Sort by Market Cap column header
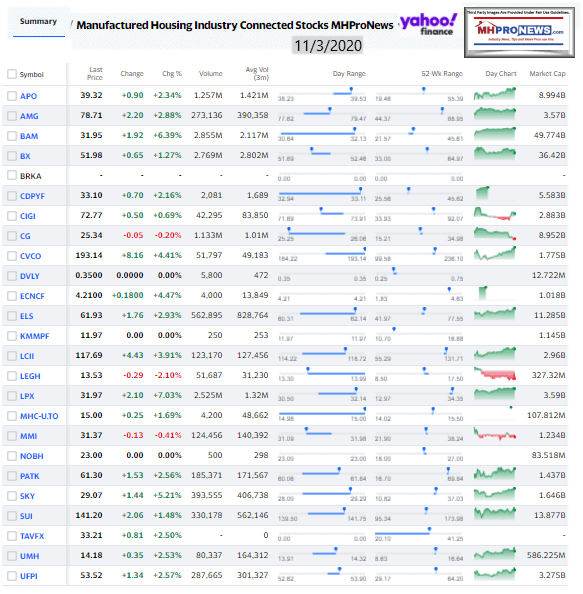Viewport: 583px width, 594px height. pyautogui.click(x=547, y=73)
